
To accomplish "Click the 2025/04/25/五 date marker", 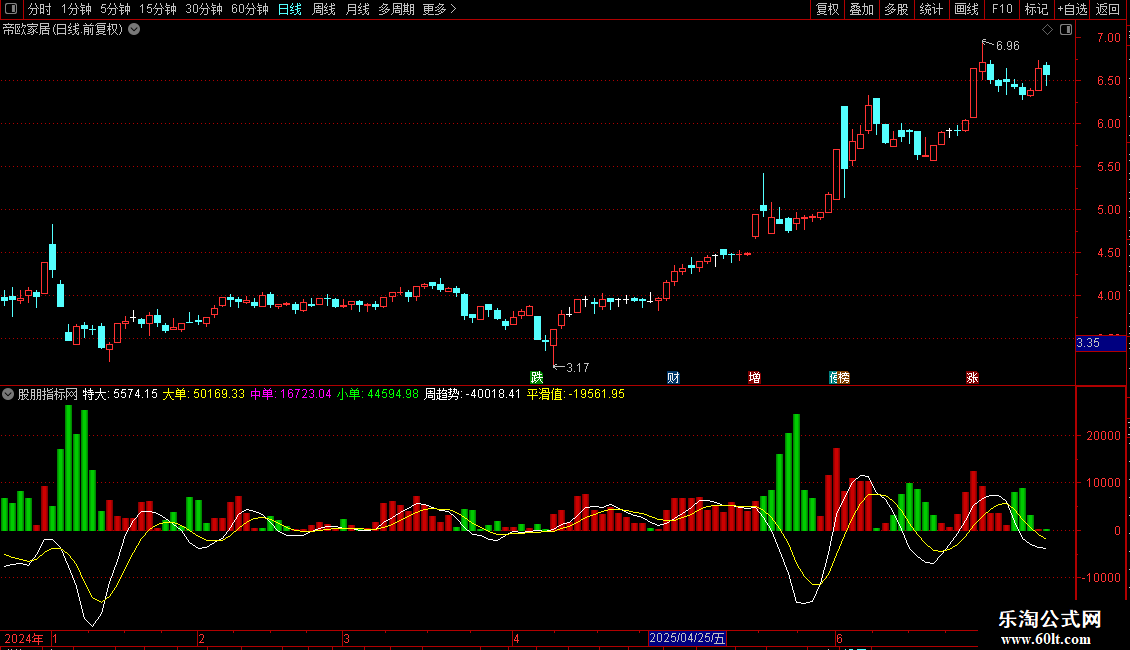I will pyautogui.click(x=688, y=638).
